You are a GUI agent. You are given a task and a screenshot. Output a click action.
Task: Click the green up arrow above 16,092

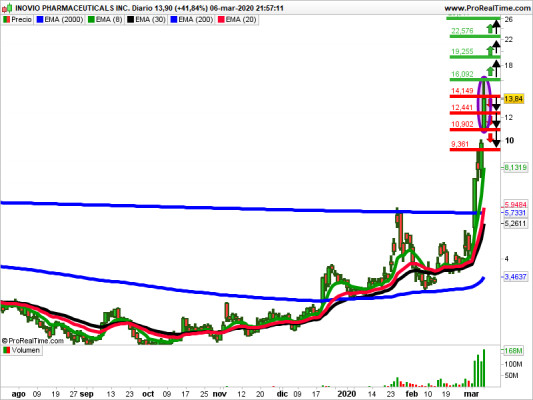pyautogui.click(x=490, y=71)
